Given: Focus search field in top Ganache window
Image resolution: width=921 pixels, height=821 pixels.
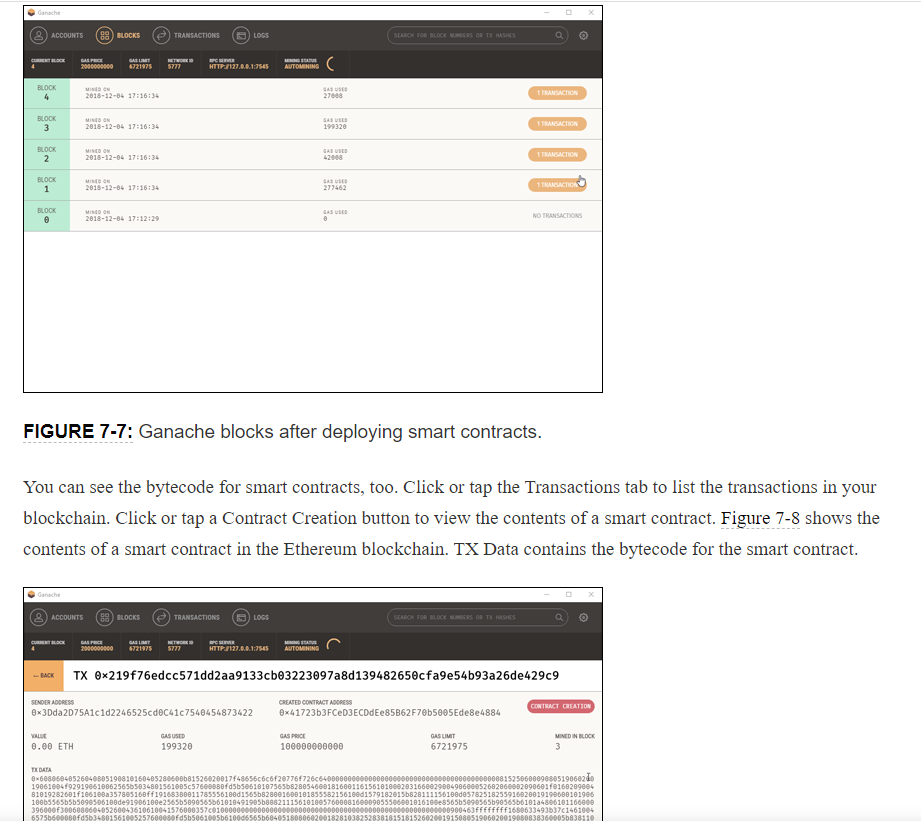Looking at the screenshot, I should click(x=477, y=35).
